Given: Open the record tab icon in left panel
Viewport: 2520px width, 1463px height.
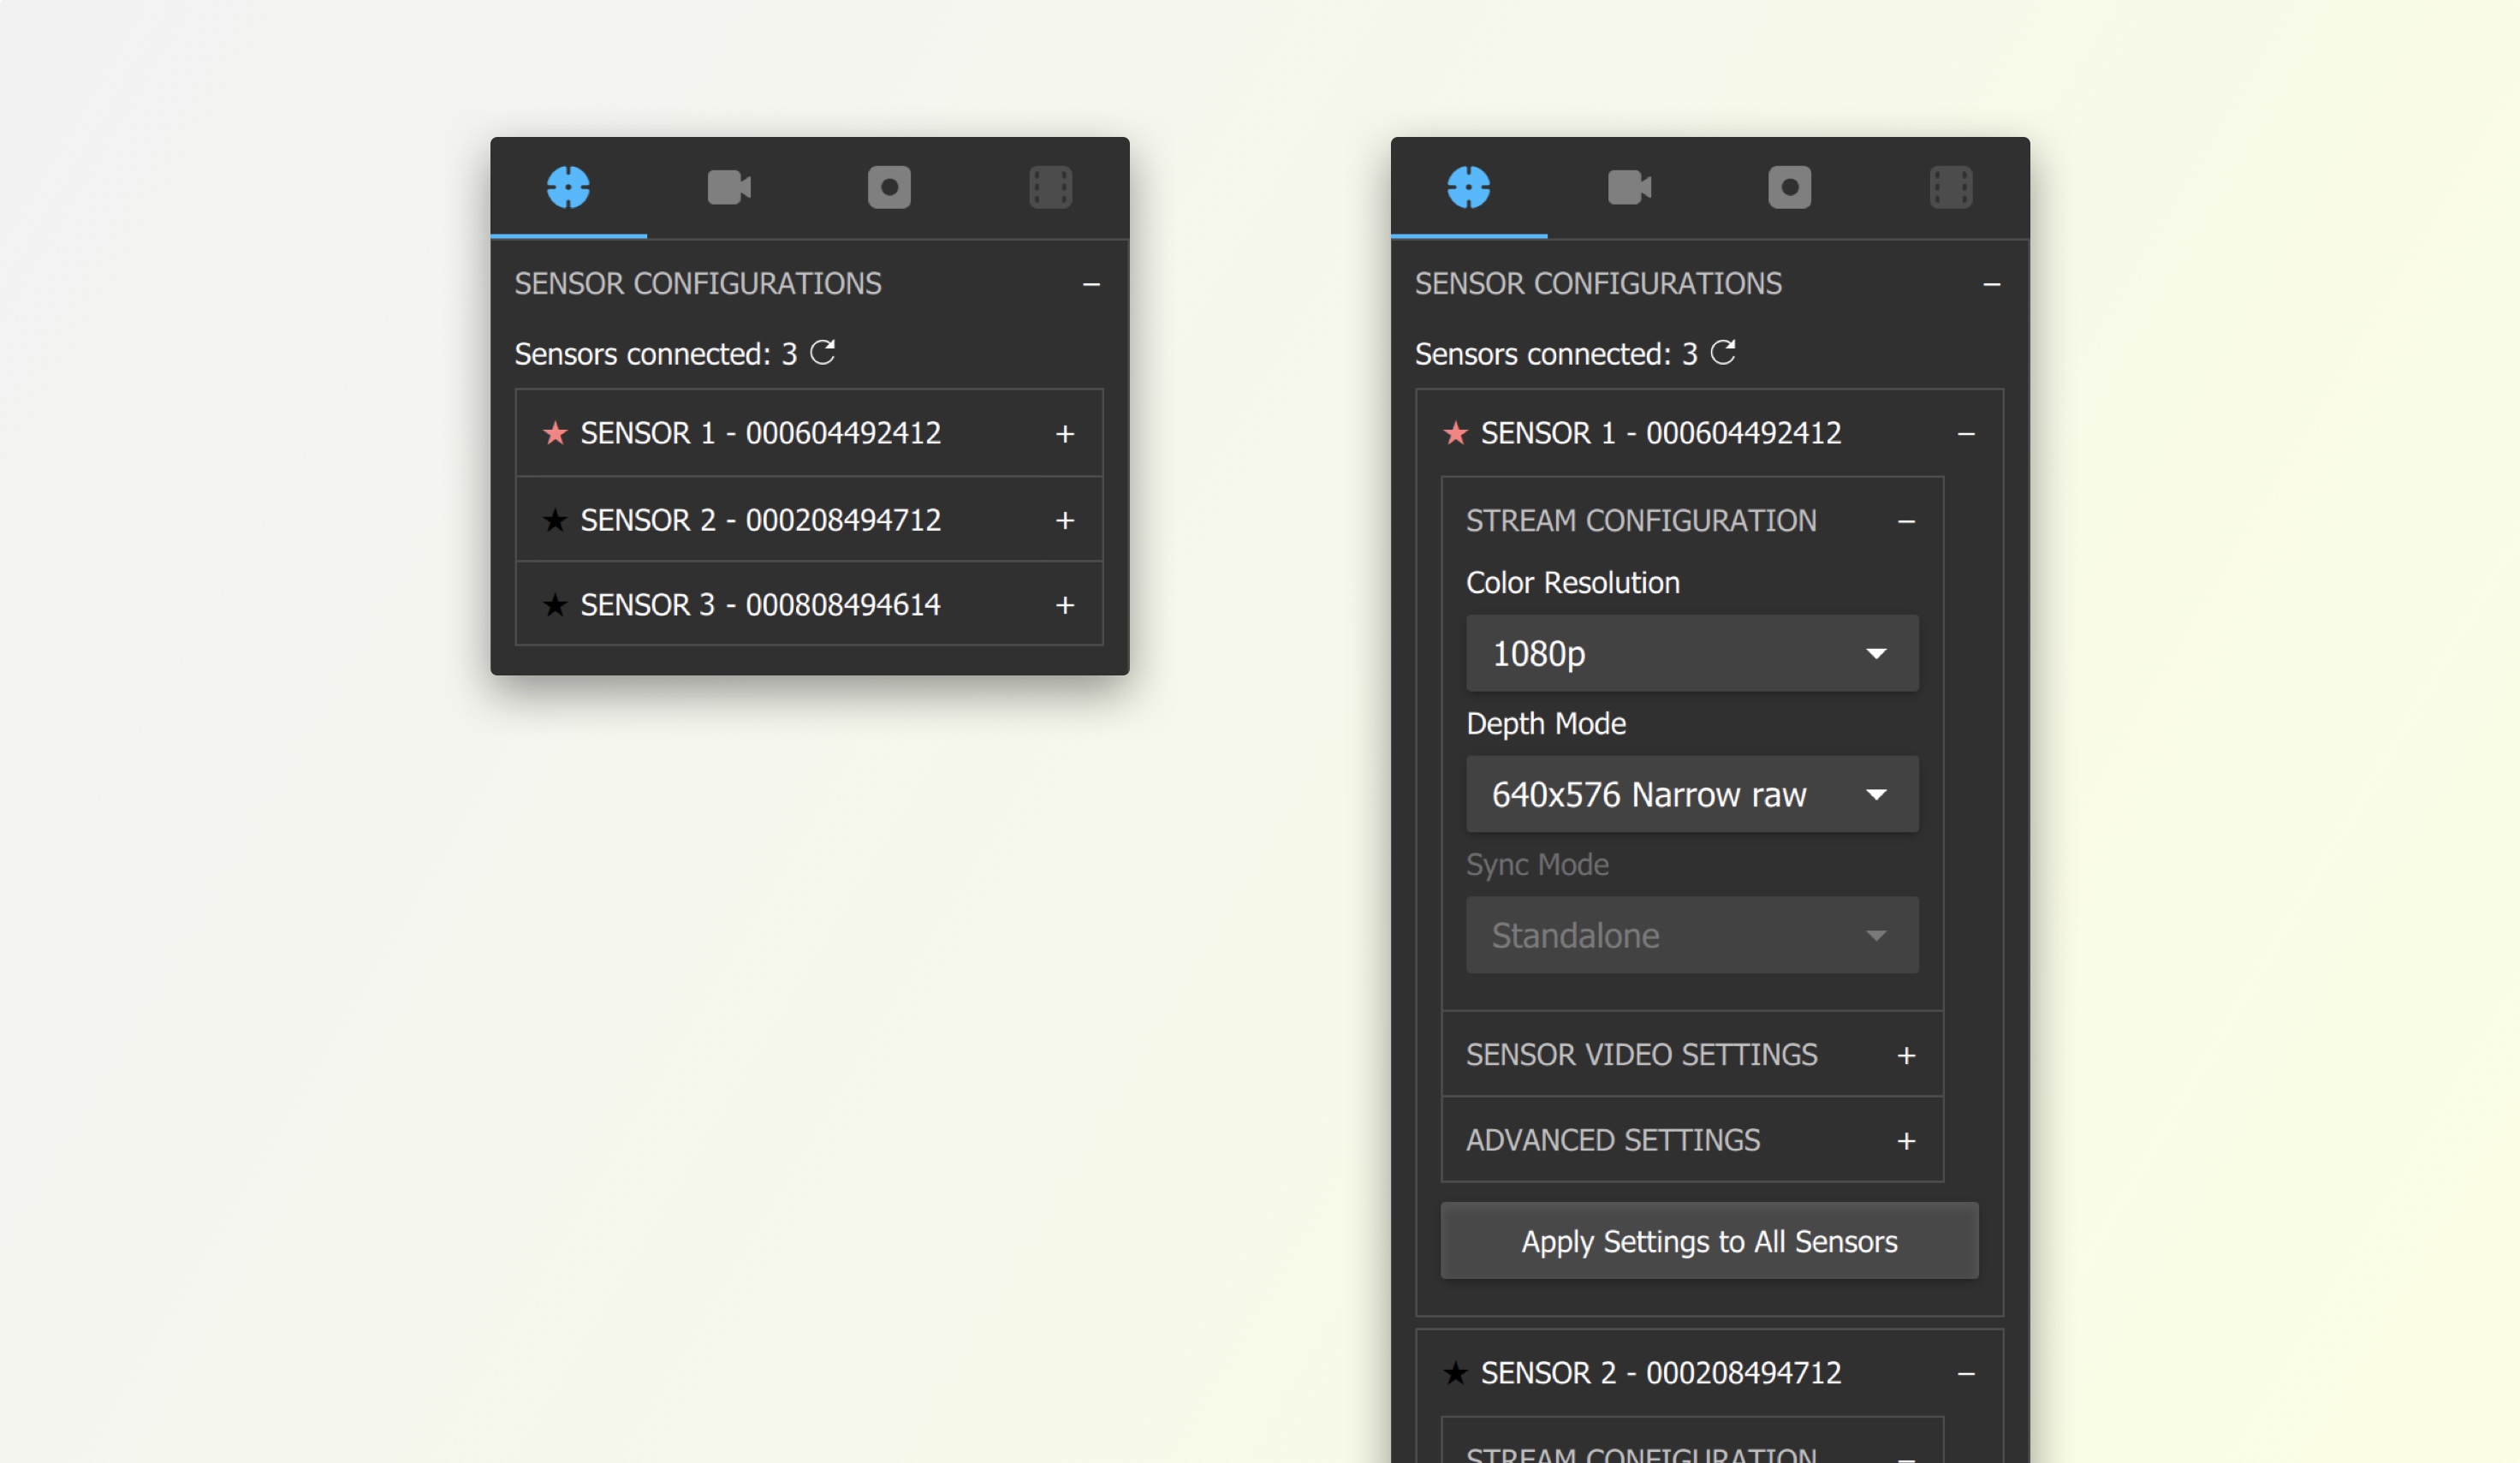Looking at the screenshot, I should pyautogui.click(x=889, y=187).
